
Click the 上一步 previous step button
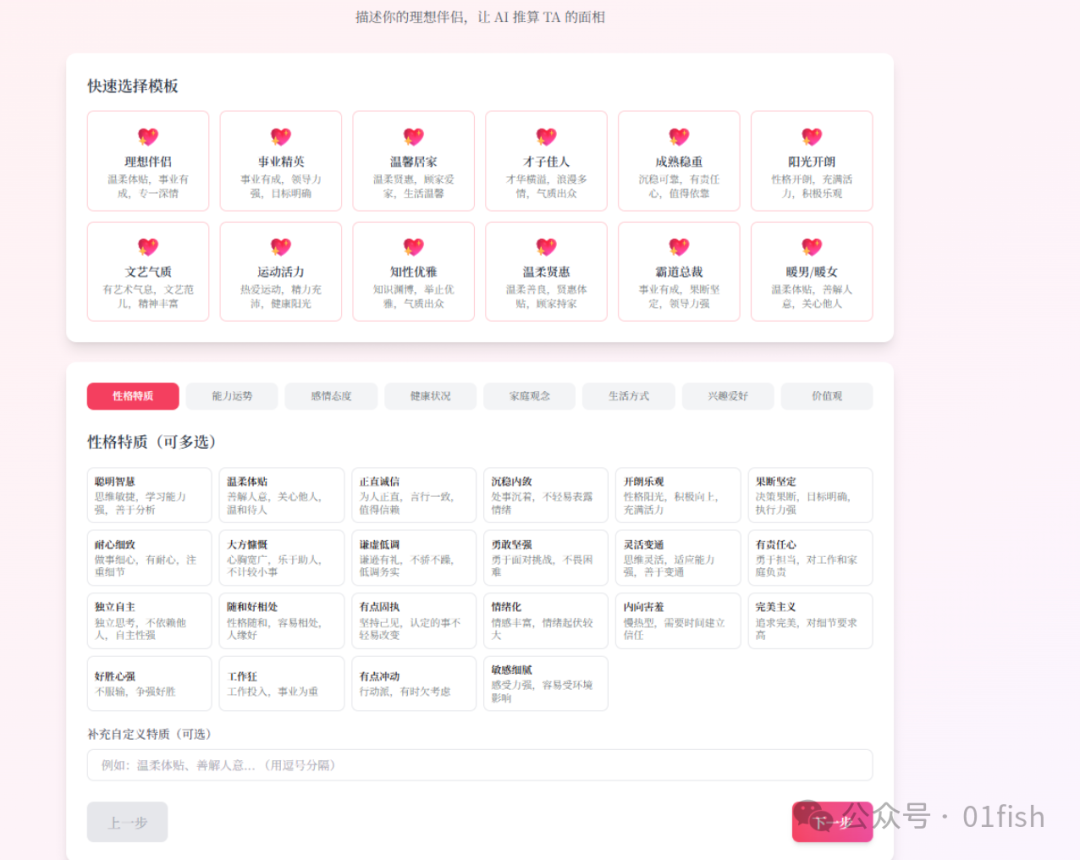click(127, 822)
